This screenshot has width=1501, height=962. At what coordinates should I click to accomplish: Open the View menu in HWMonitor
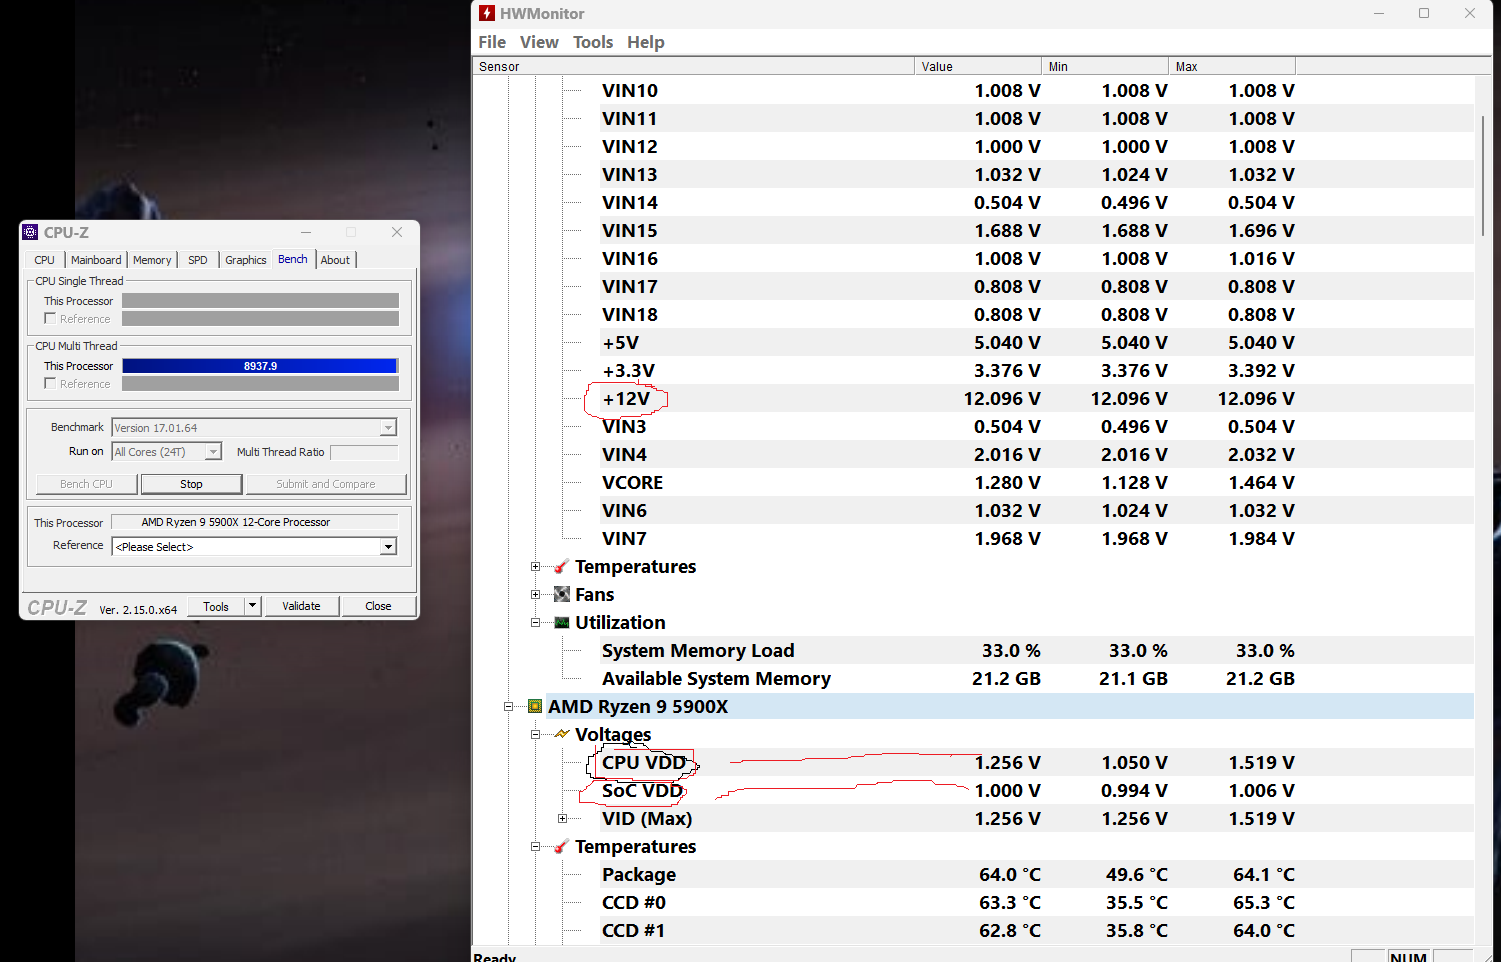point(539,42)
